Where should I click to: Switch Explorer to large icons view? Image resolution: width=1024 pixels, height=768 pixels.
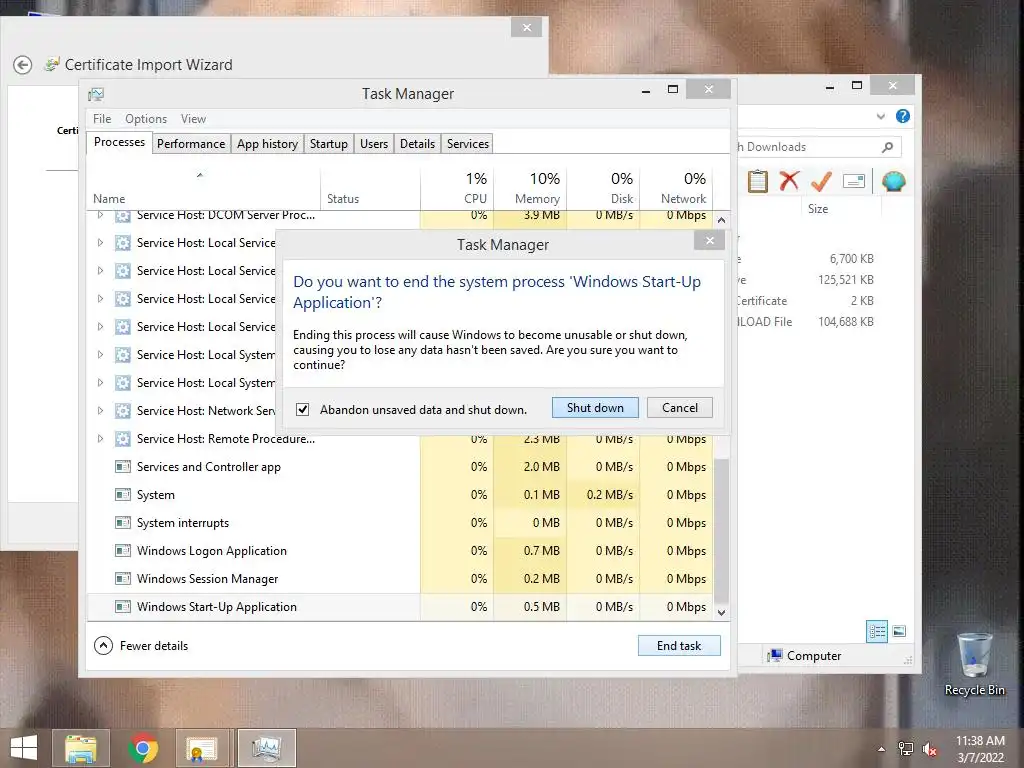point(899,631)
